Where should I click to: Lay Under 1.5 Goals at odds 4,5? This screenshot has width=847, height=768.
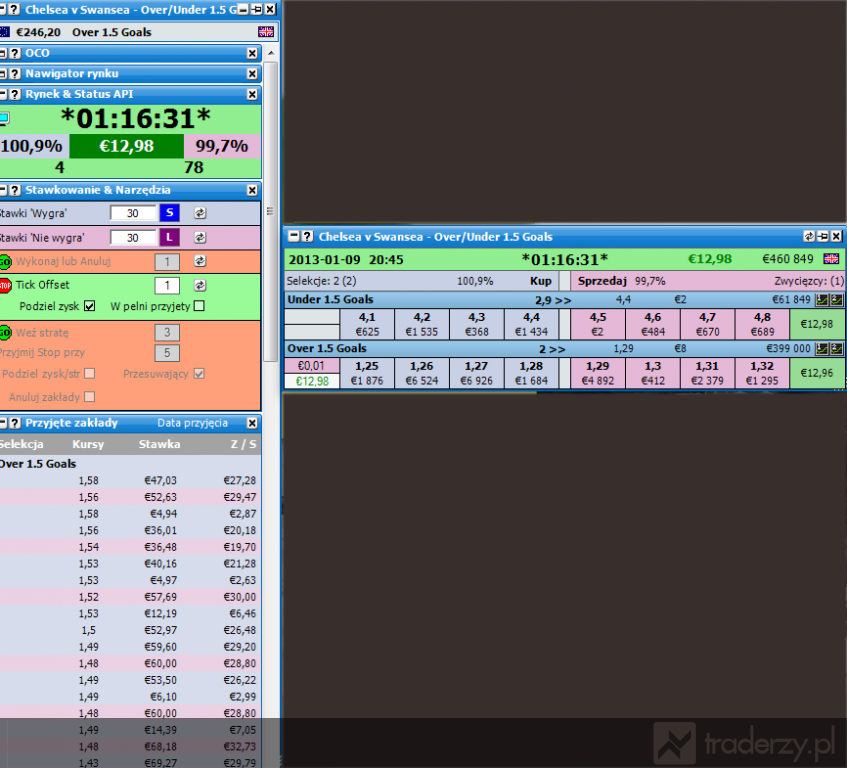pyautogui.click(x=598, y=324)
